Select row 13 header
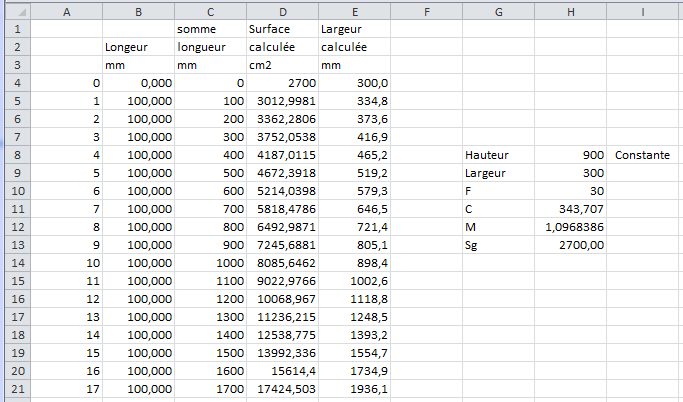 [18, 245]
